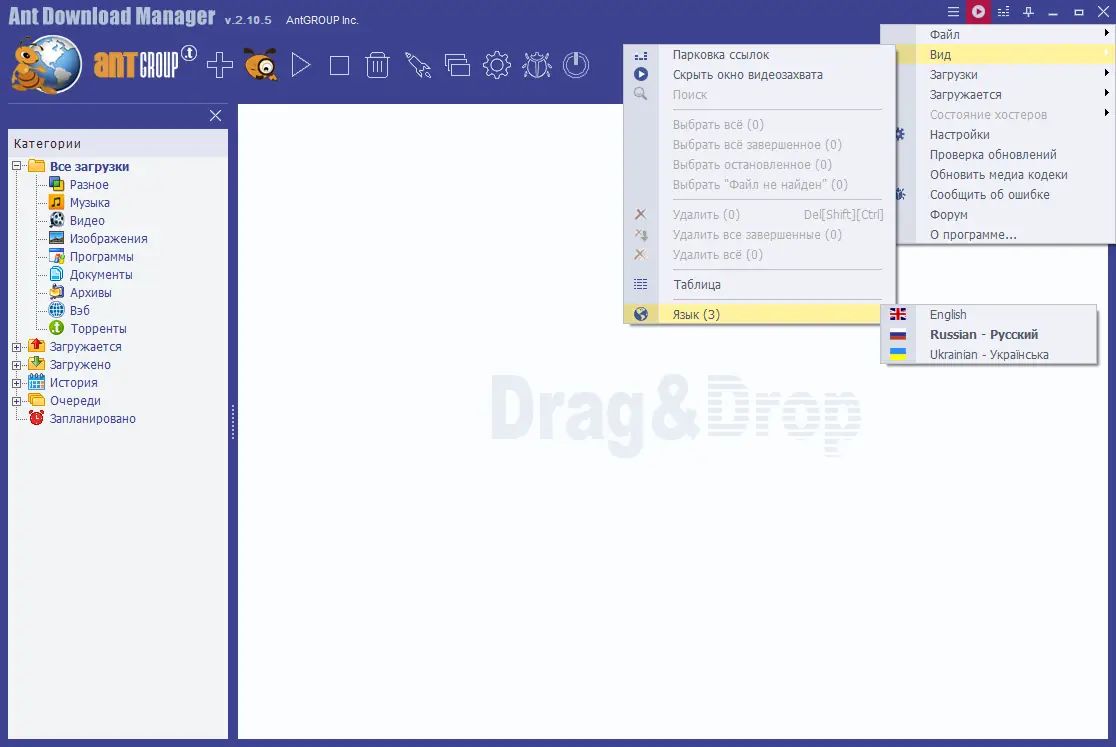Click the bug report icon in the toolbar
The image size is (1116, 747).
click(537, 64)
